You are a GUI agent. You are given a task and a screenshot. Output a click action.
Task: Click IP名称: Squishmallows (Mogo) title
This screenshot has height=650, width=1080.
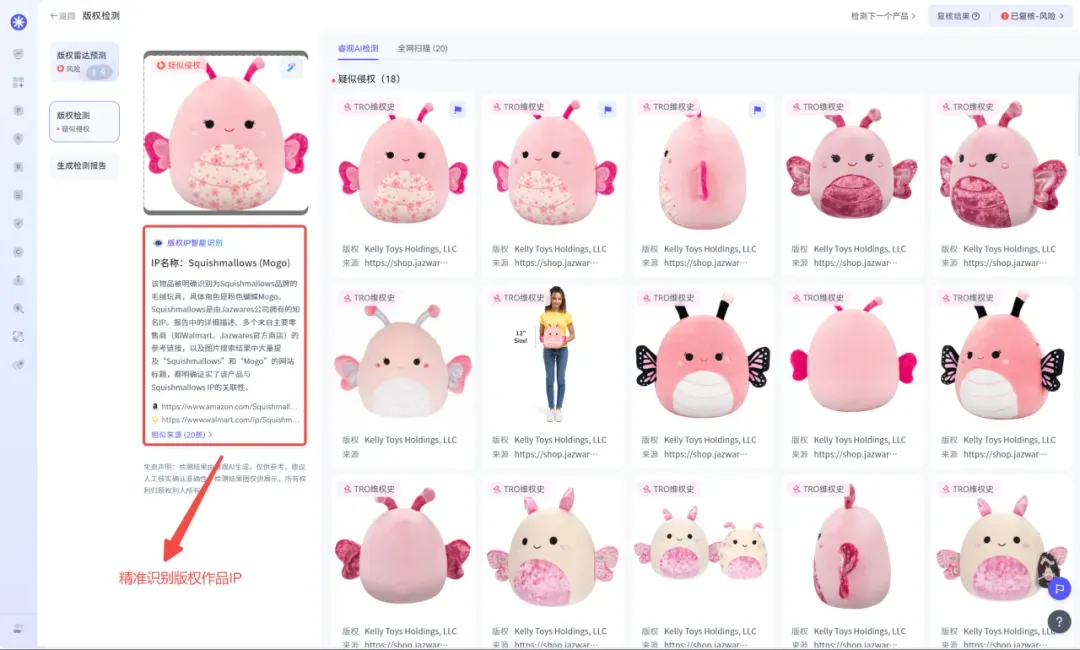[x=220, y=263]
